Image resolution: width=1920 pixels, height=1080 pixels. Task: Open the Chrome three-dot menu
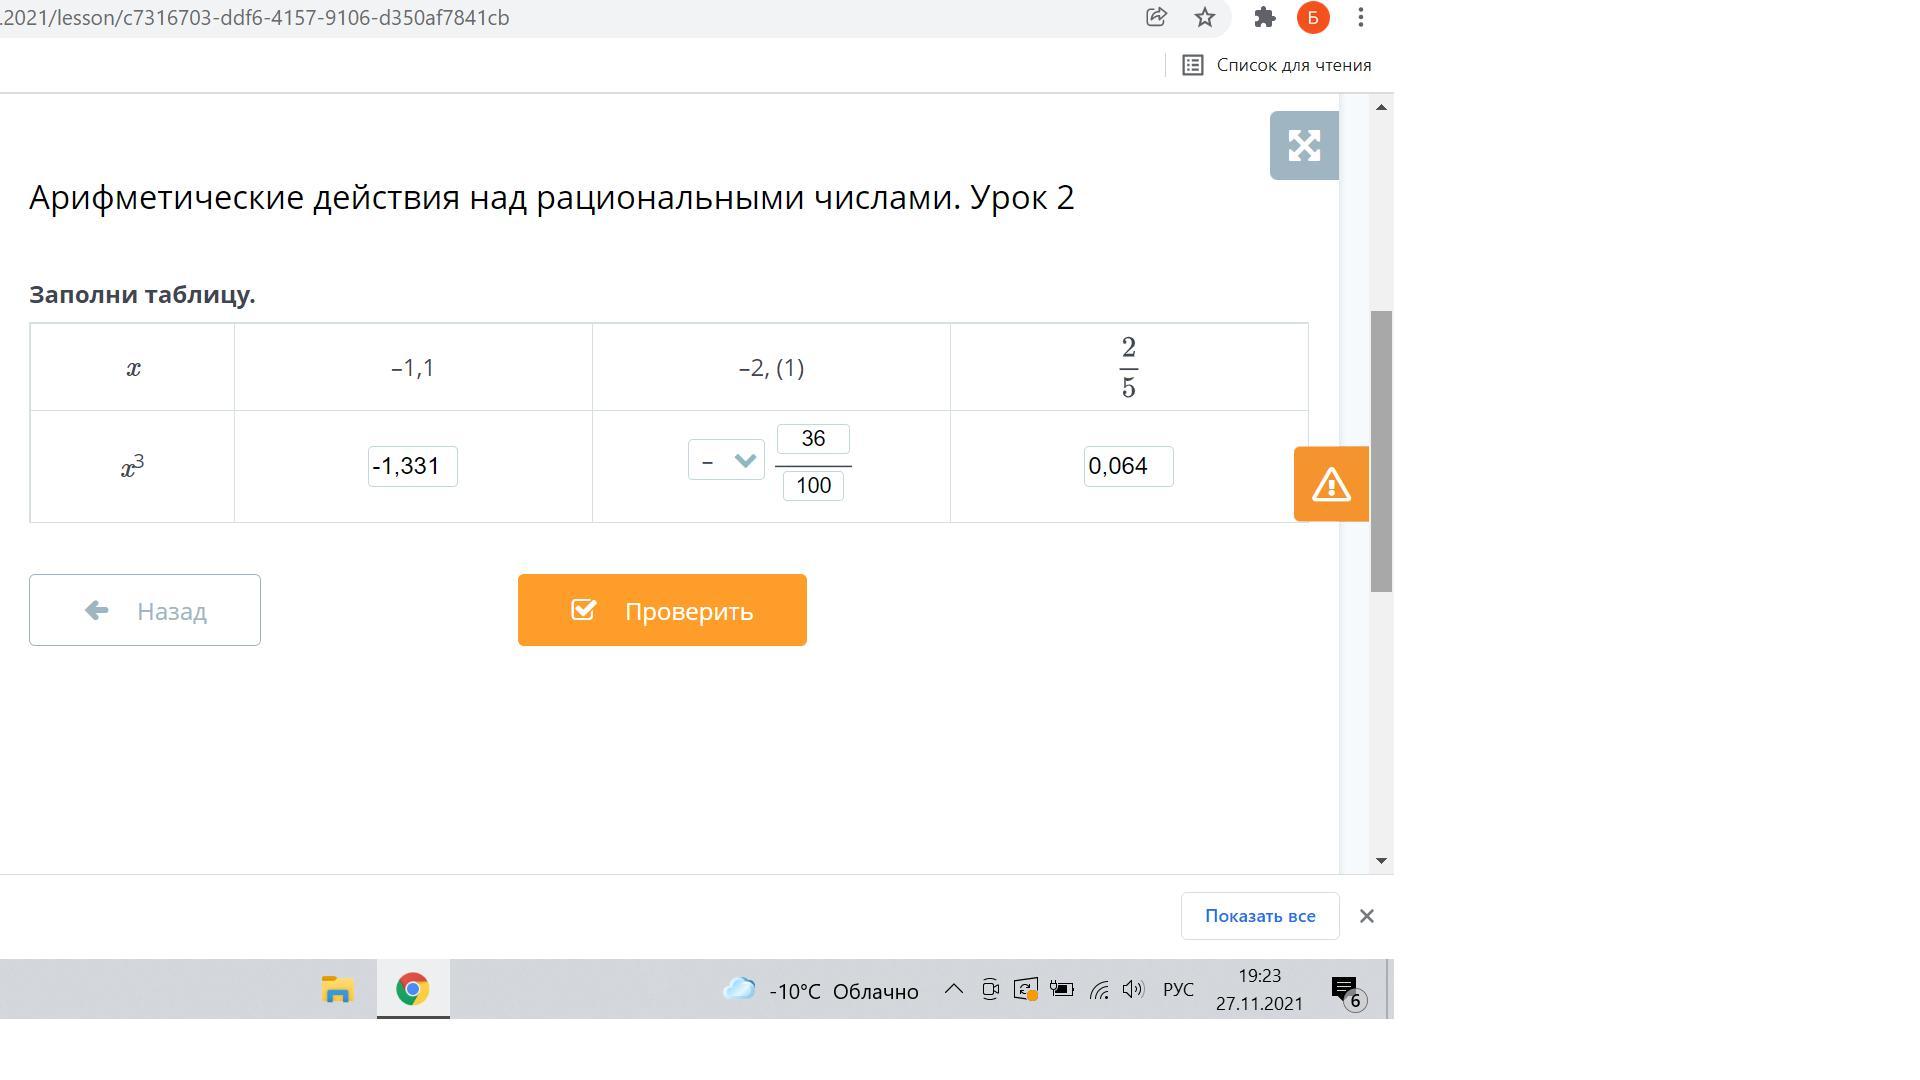pos(1361,17)
